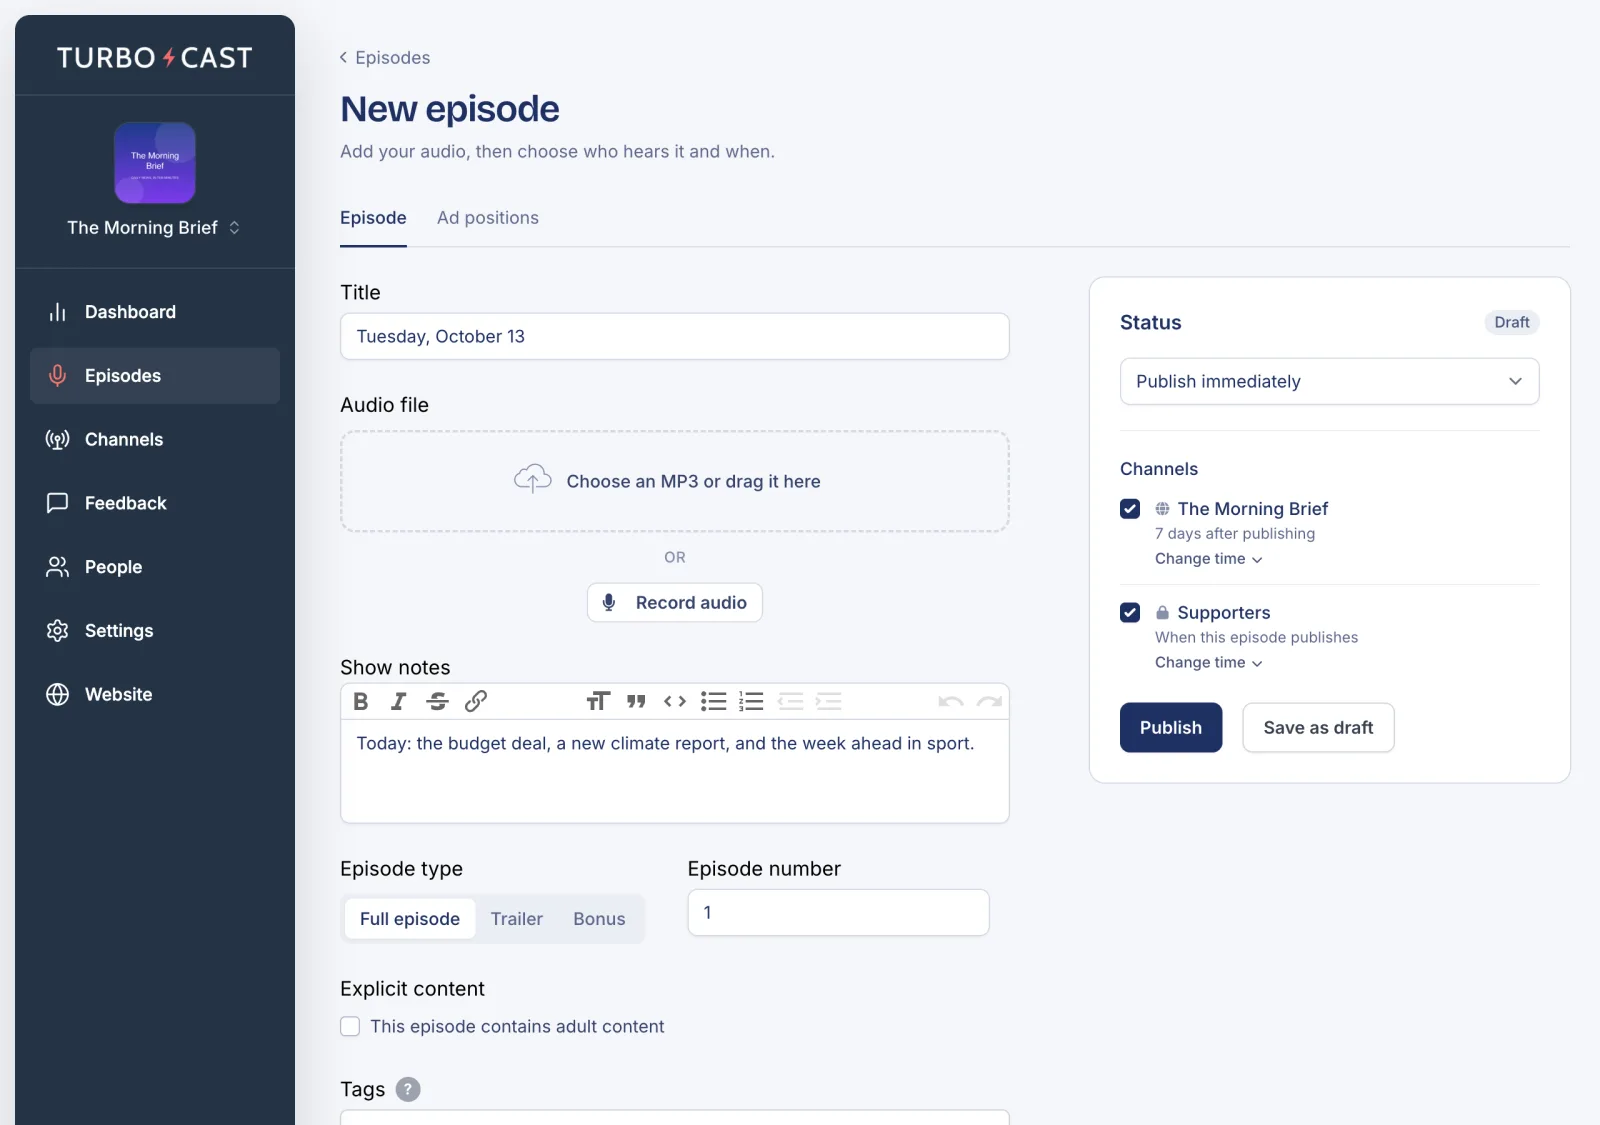Click the Record audio button

(675, 603)
